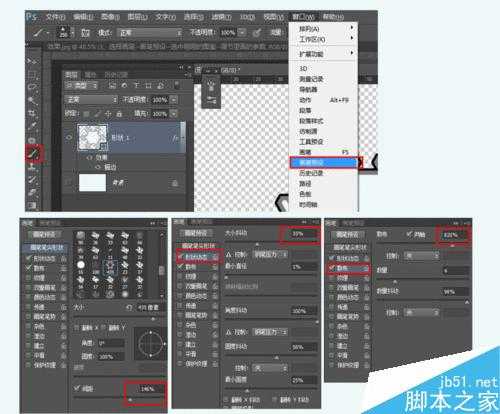Click the Clone Stamp tool below Brush

33,167
